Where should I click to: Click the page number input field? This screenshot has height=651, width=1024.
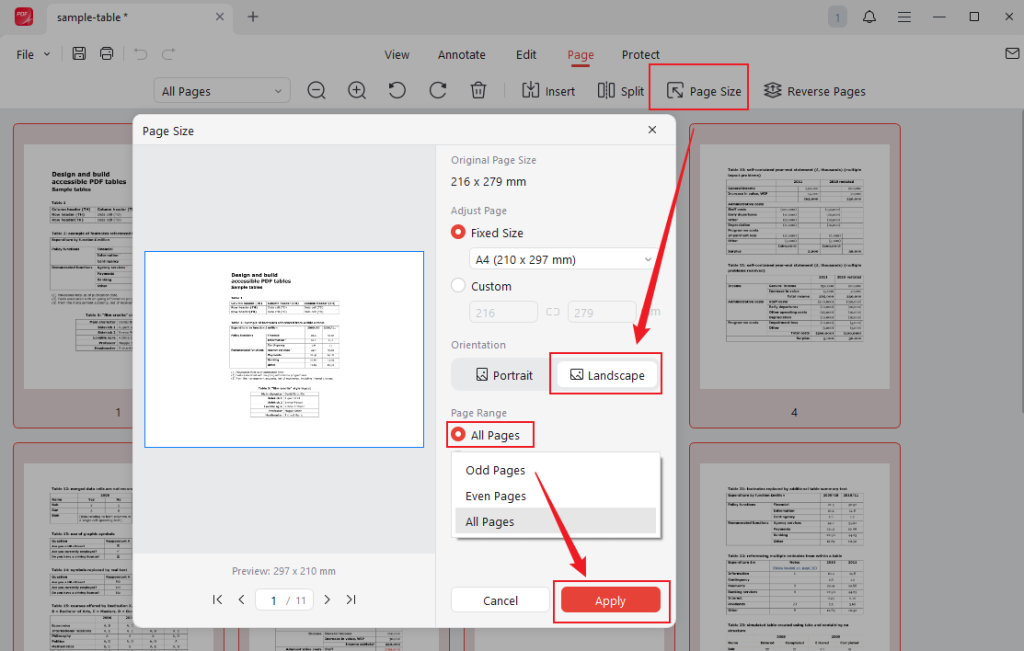(273, 599)
